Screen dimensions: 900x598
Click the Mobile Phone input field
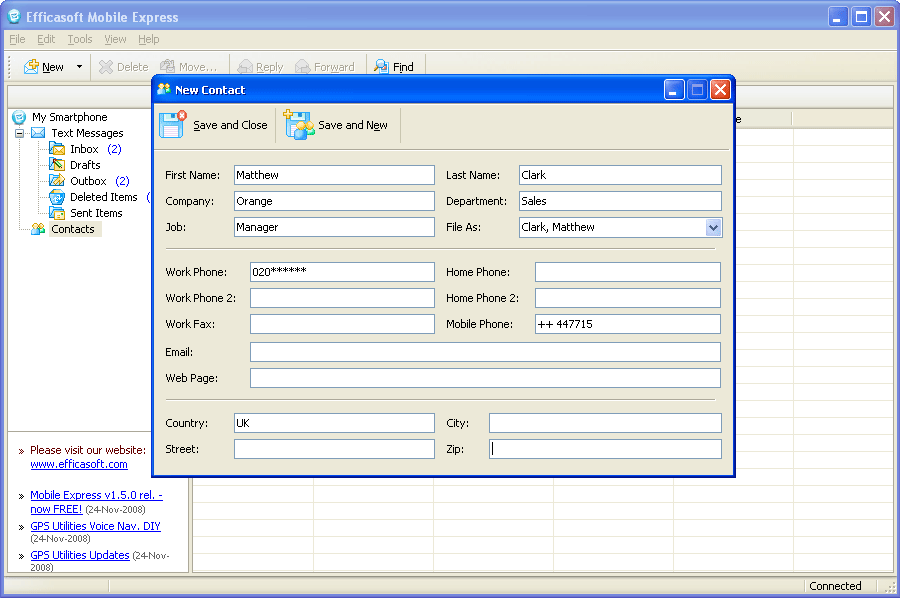[x=628, y=324]
